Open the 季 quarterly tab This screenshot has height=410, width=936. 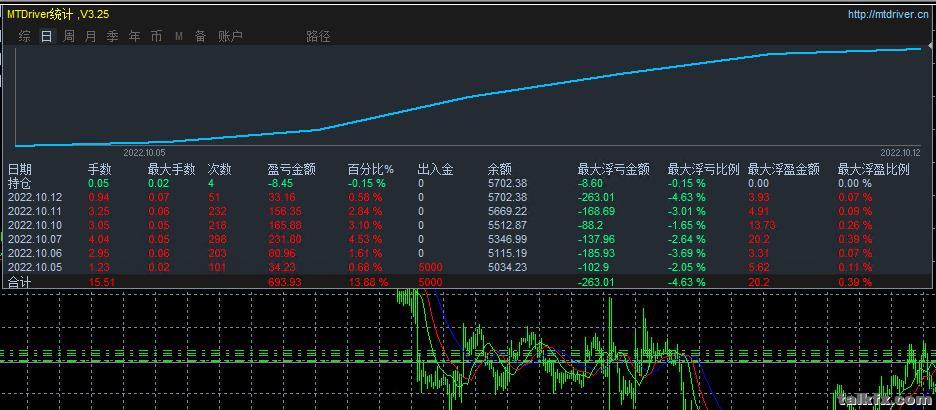click(x=112, y=36)
